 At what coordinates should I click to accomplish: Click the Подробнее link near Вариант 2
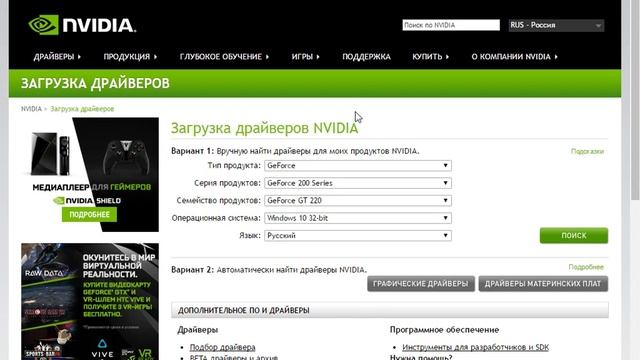tap(586, 267)
